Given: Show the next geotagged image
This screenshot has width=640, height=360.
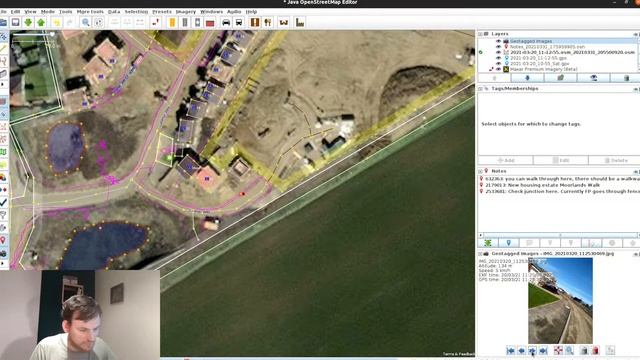Looking at the screenshot, I should [x=532, y=350].
